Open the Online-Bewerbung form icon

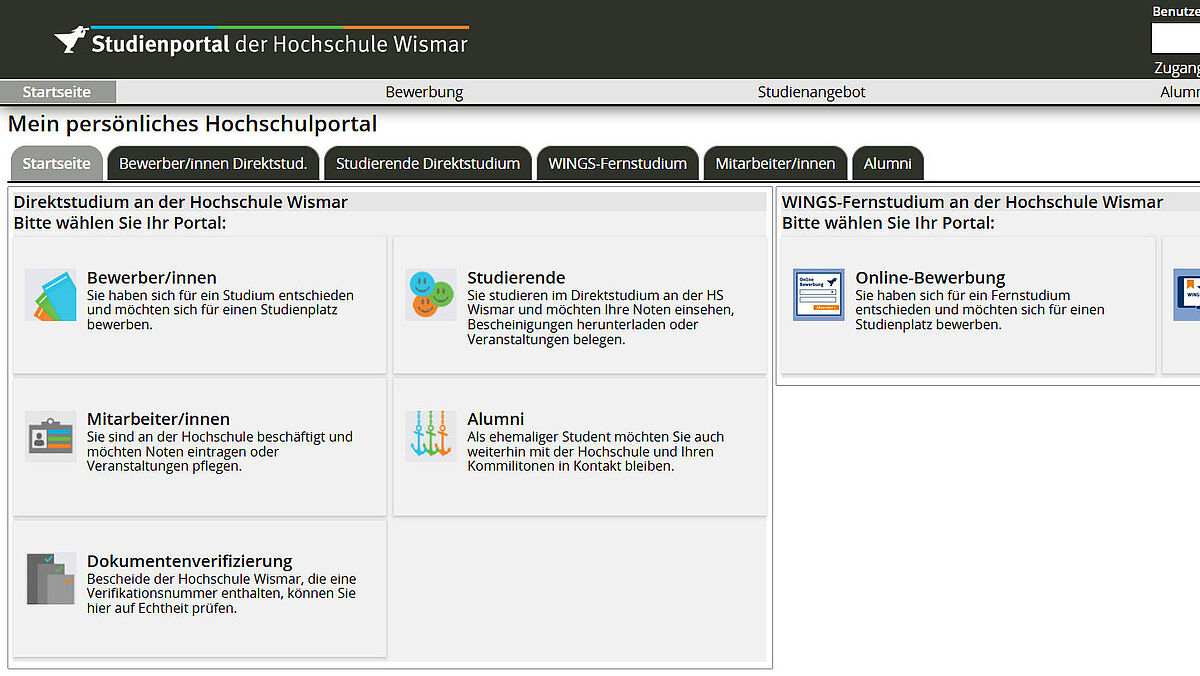coord(819,295)
